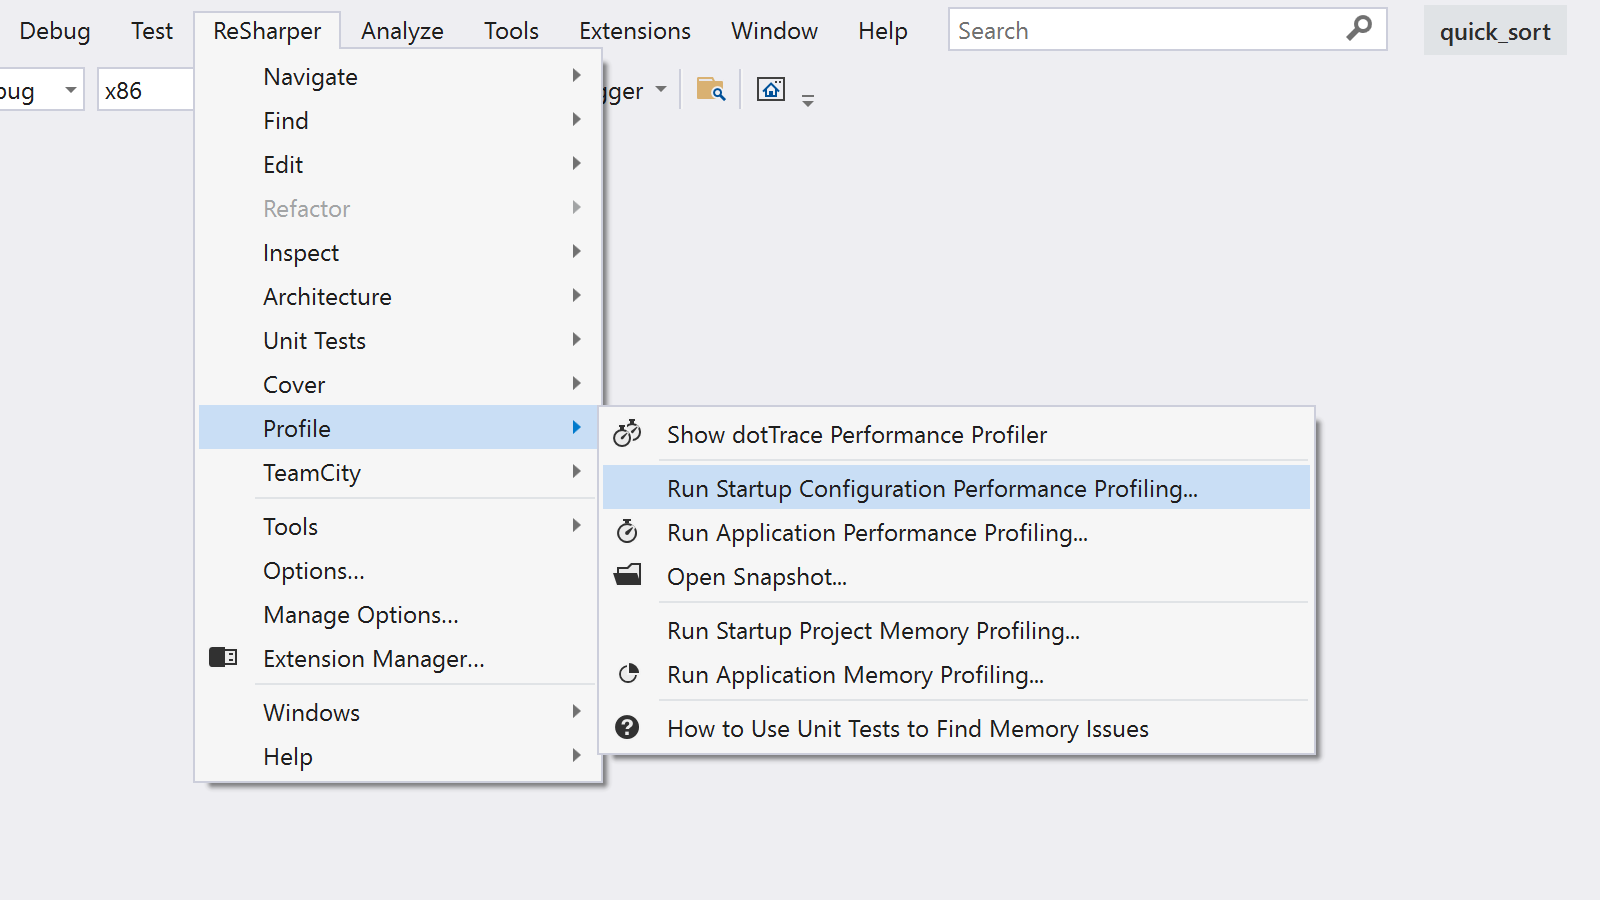Open the Inspect submenu
The image size is (1600, 900).
(x=400, y=253)
